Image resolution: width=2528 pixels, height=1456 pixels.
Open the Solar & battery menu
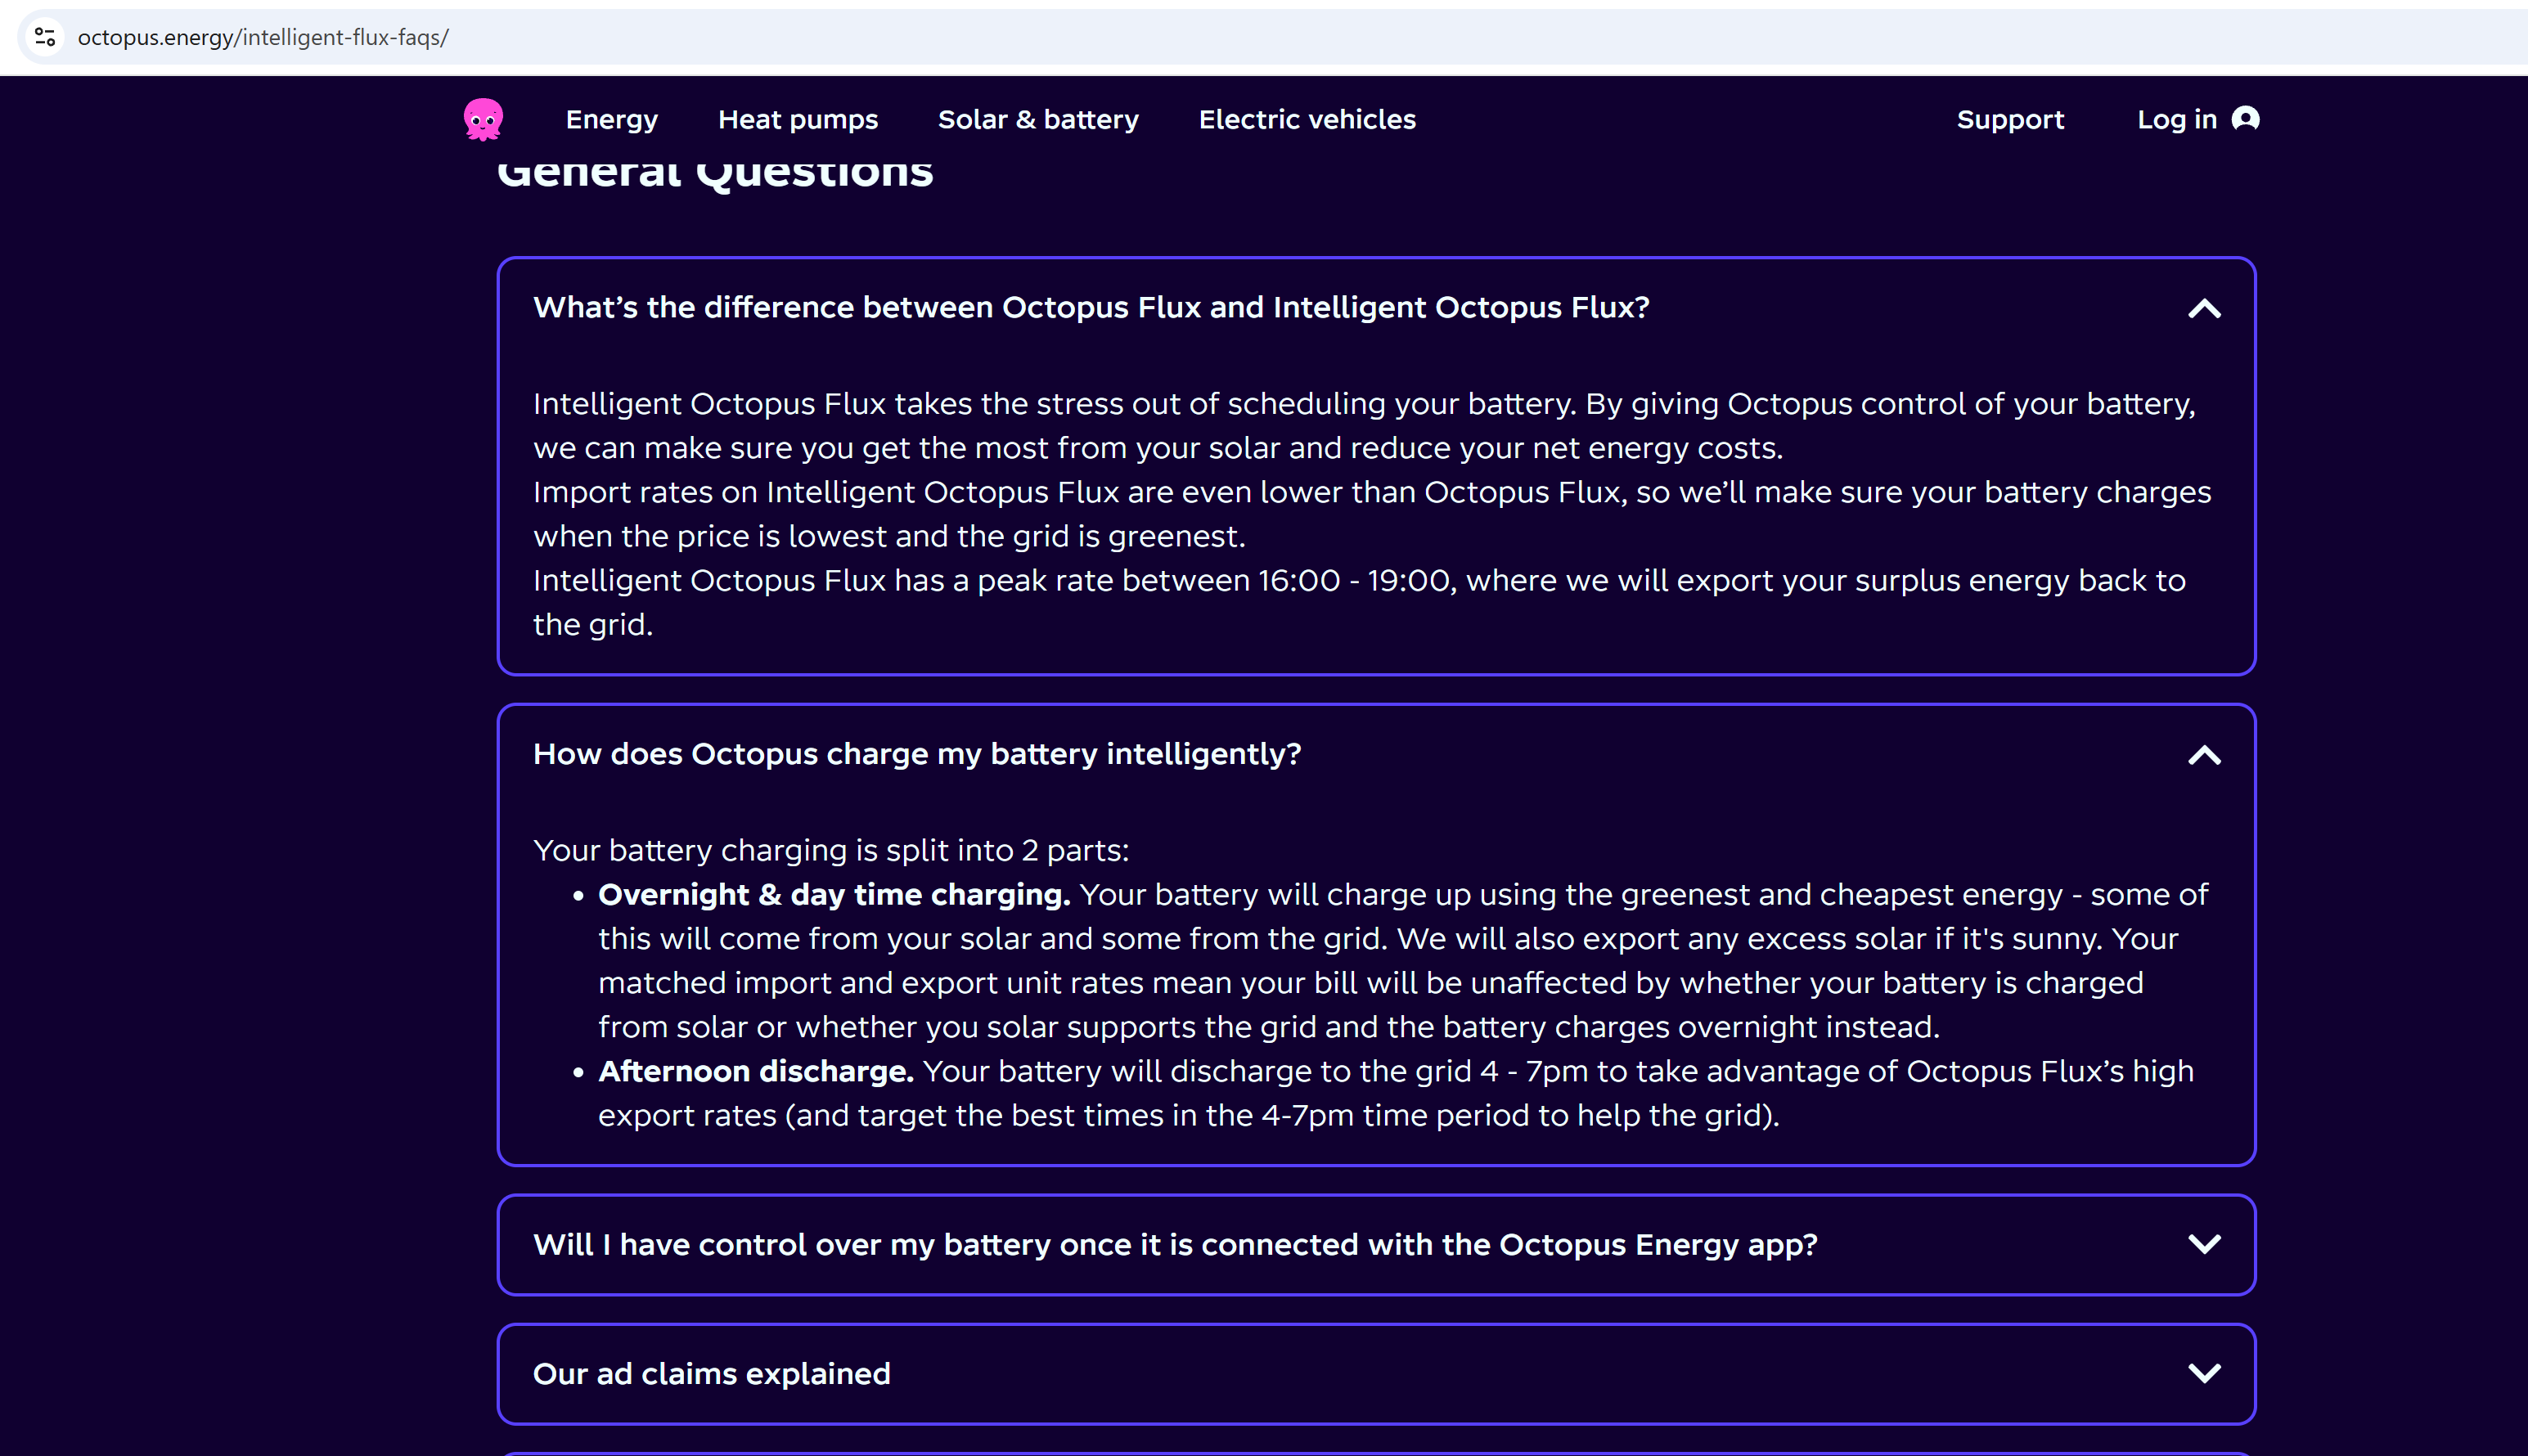(x=1038, y=119)
